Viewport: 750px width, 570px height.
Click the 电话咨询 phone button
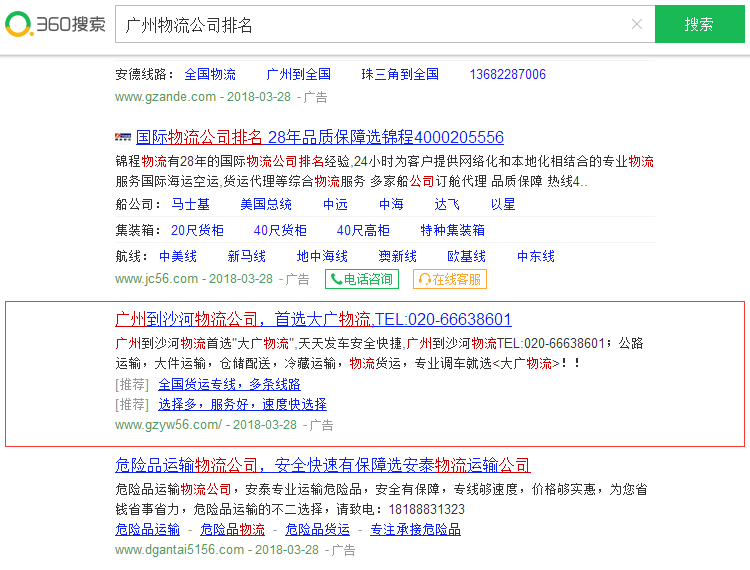tap(361, 280)
